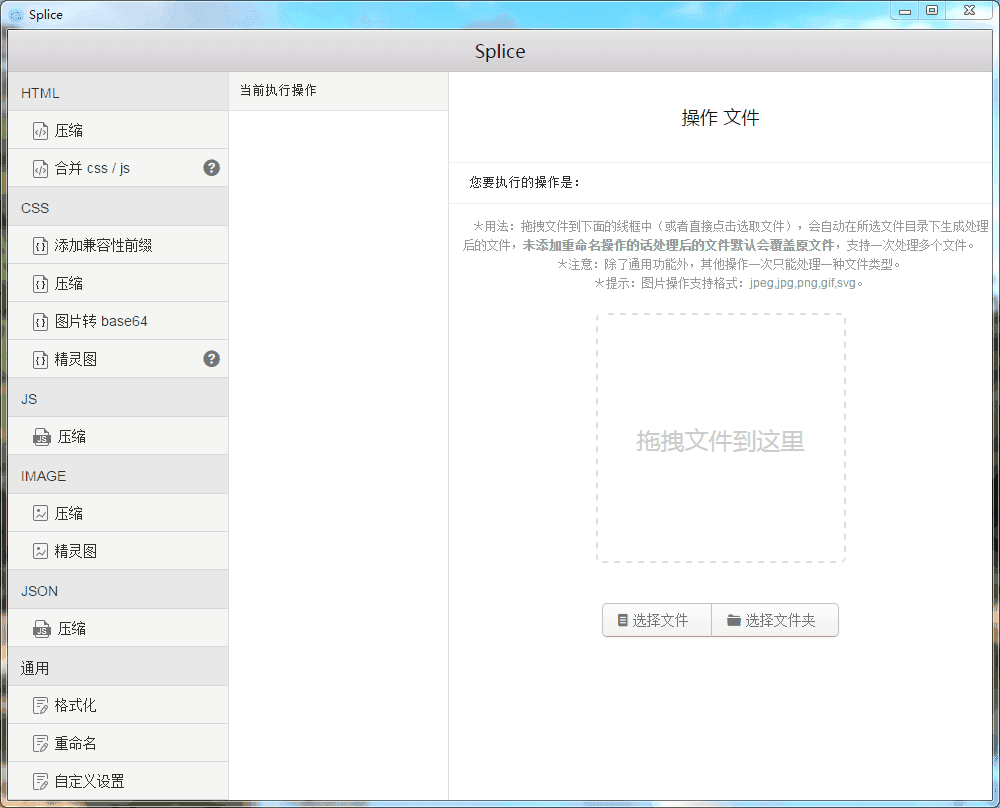Click the 图片转 base64 icon
Screen dimensions: 1000x808
point(40,321)
